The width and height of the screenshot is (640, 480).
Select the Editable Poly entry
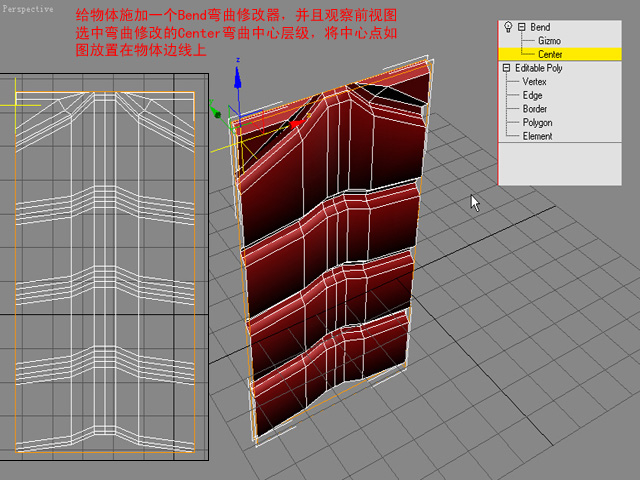point(538,68)
